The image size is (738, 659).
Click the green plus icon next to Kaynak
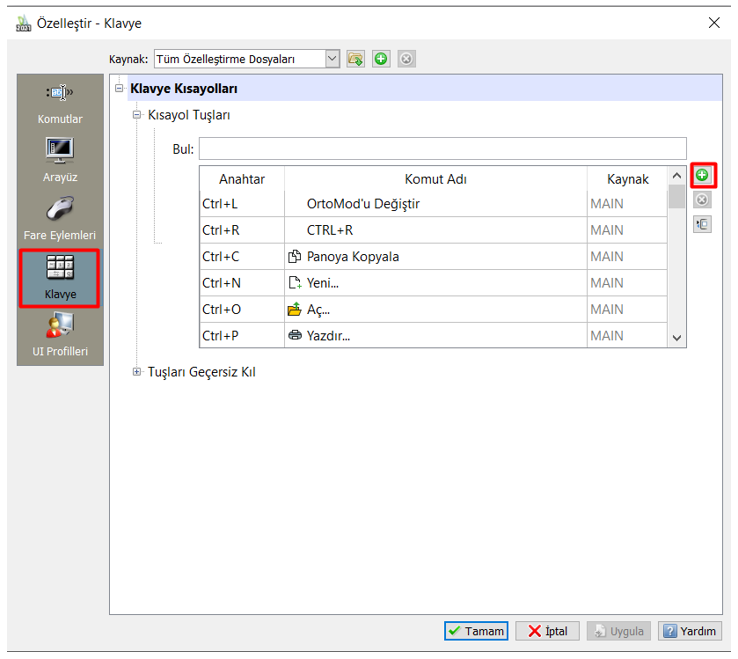pos(381,59)
